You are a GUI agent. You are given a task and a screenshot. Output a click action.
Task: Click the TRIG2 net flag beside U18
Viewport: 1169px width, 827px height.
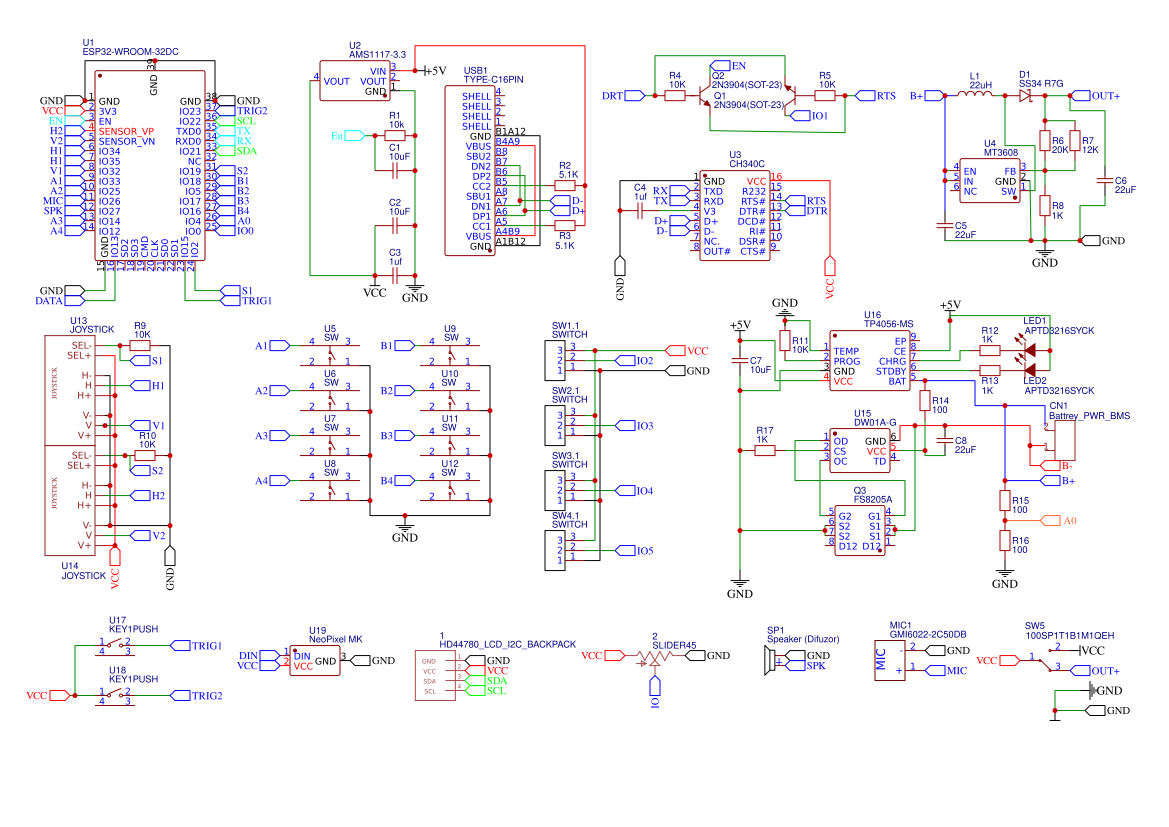point(197,696)
